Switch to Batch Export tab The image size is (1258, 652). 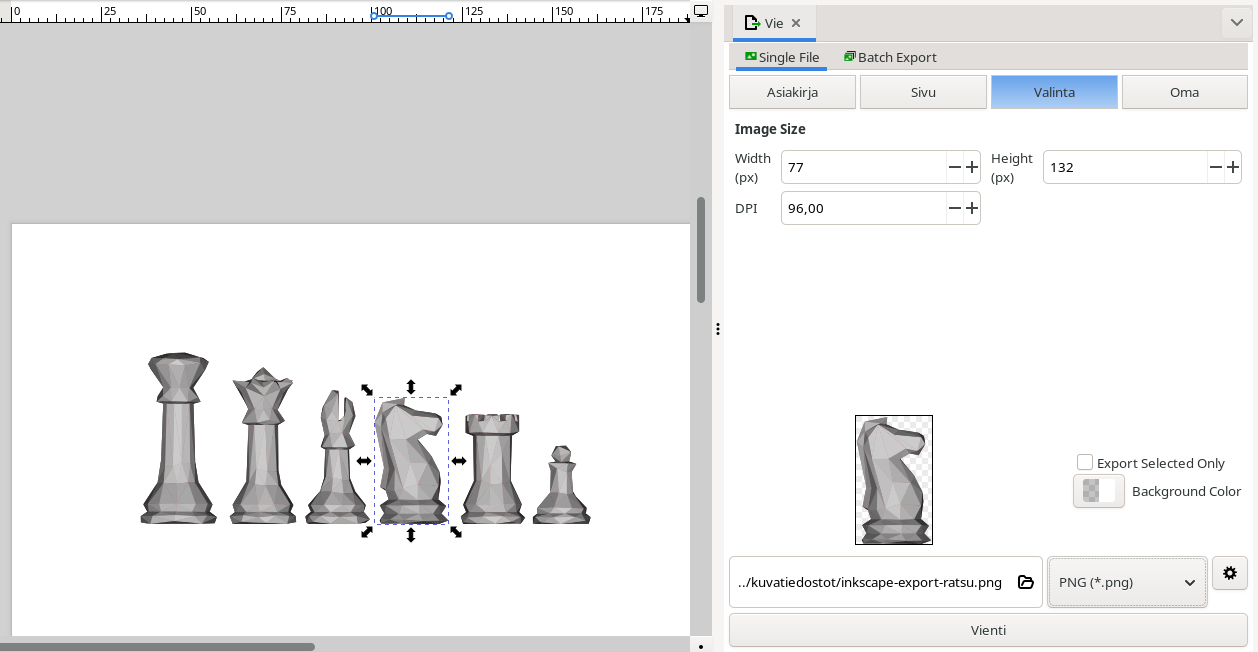[889, 57]
